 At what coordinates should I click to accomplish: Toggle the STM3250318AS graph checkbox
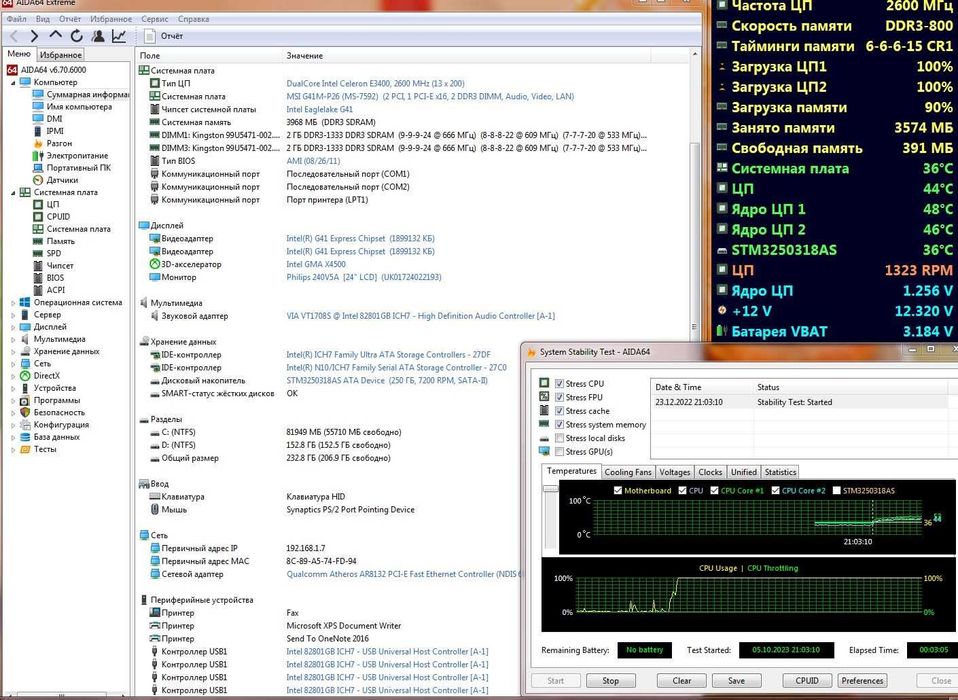835,490
